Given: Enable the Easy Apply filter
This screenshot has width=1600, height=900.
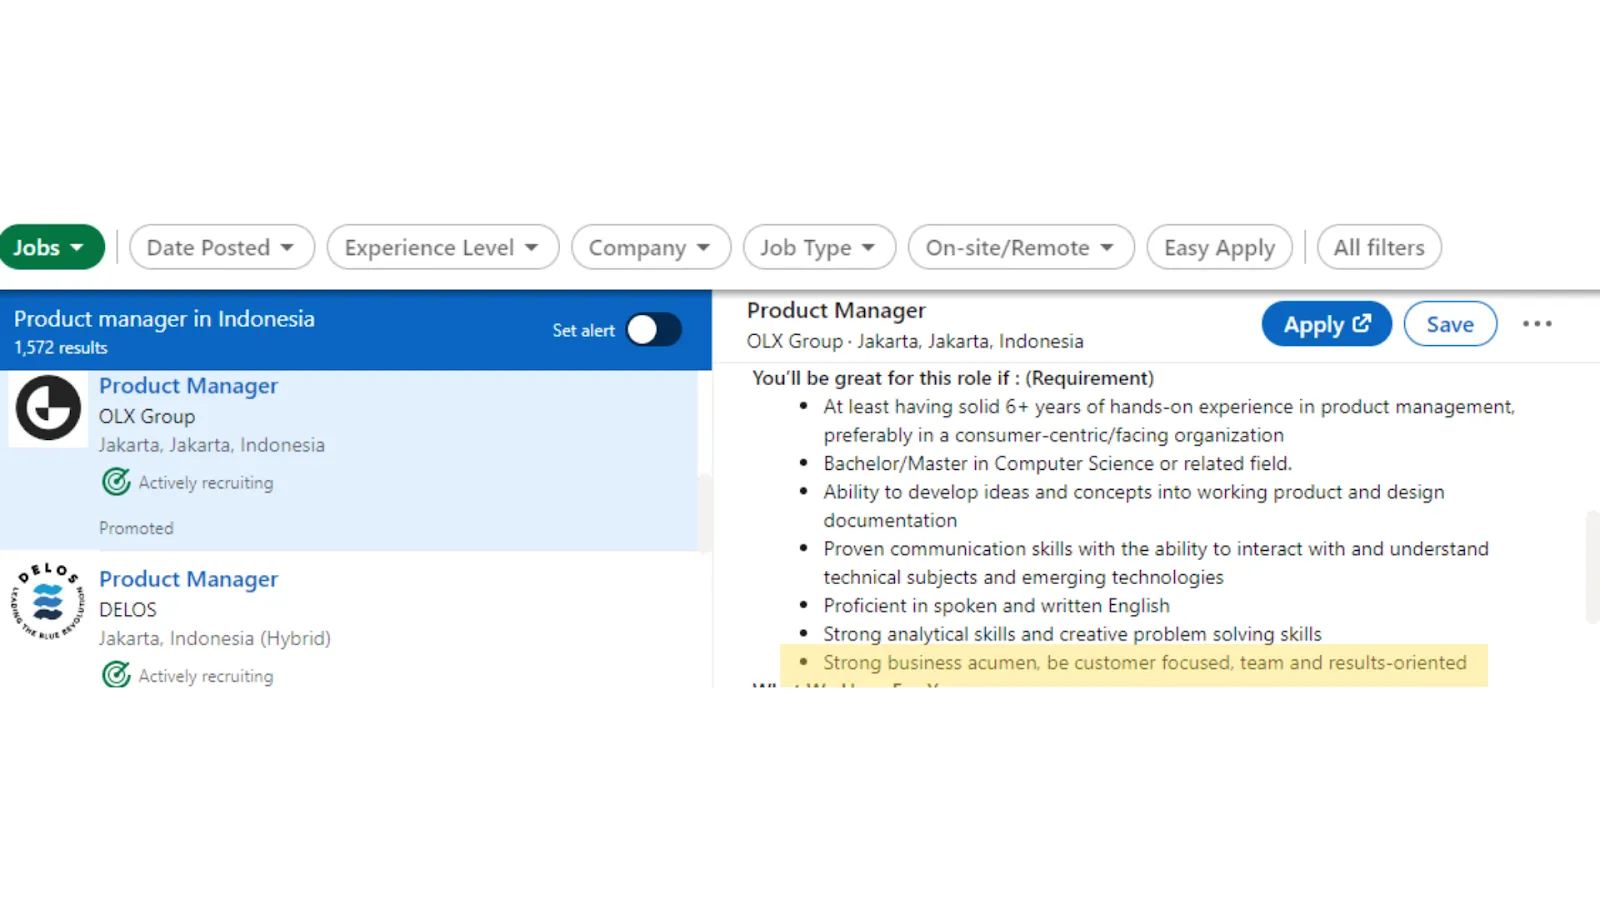Looking at the screenshot, I should pyautogui.click(x=1219, y=247).
